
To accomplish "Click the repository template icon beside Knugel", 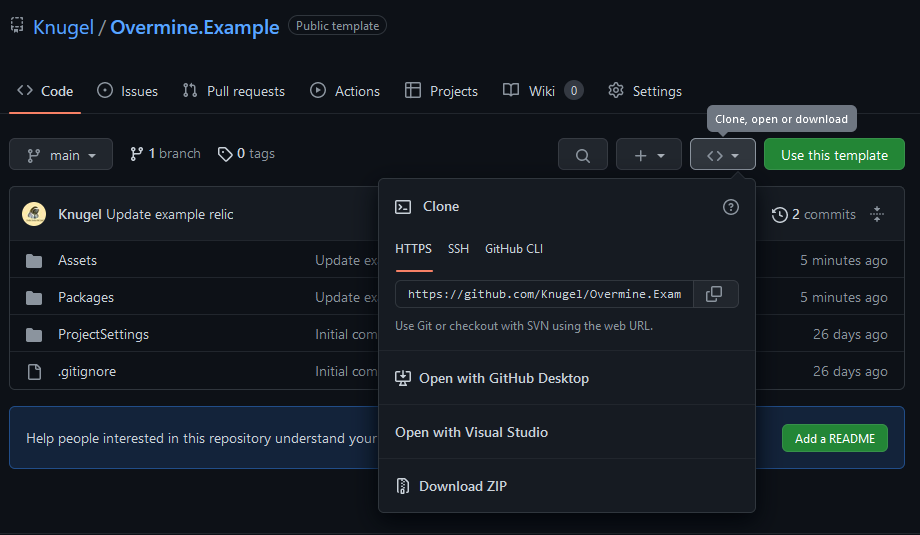I will pyautogui.click(x=17, y=25).
